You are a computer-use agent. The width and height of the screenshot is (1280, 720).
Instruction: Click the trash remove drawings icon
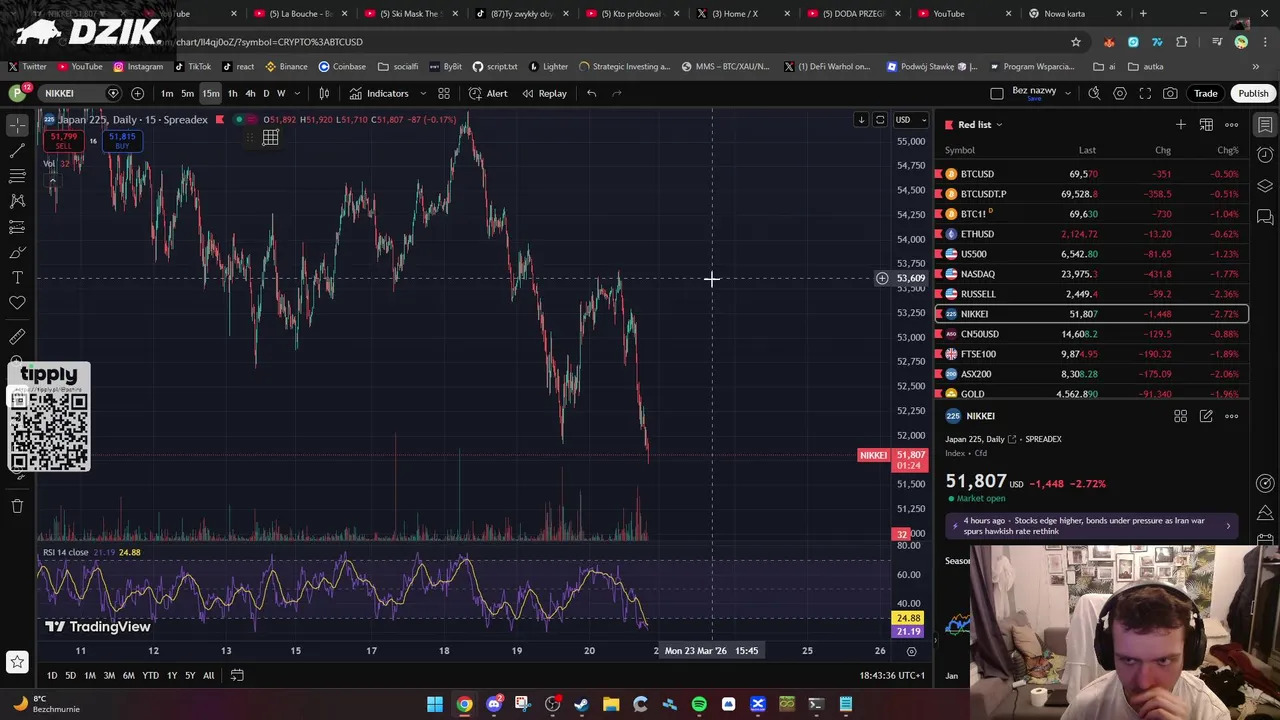pyautogui.click(x=17, y=506)
